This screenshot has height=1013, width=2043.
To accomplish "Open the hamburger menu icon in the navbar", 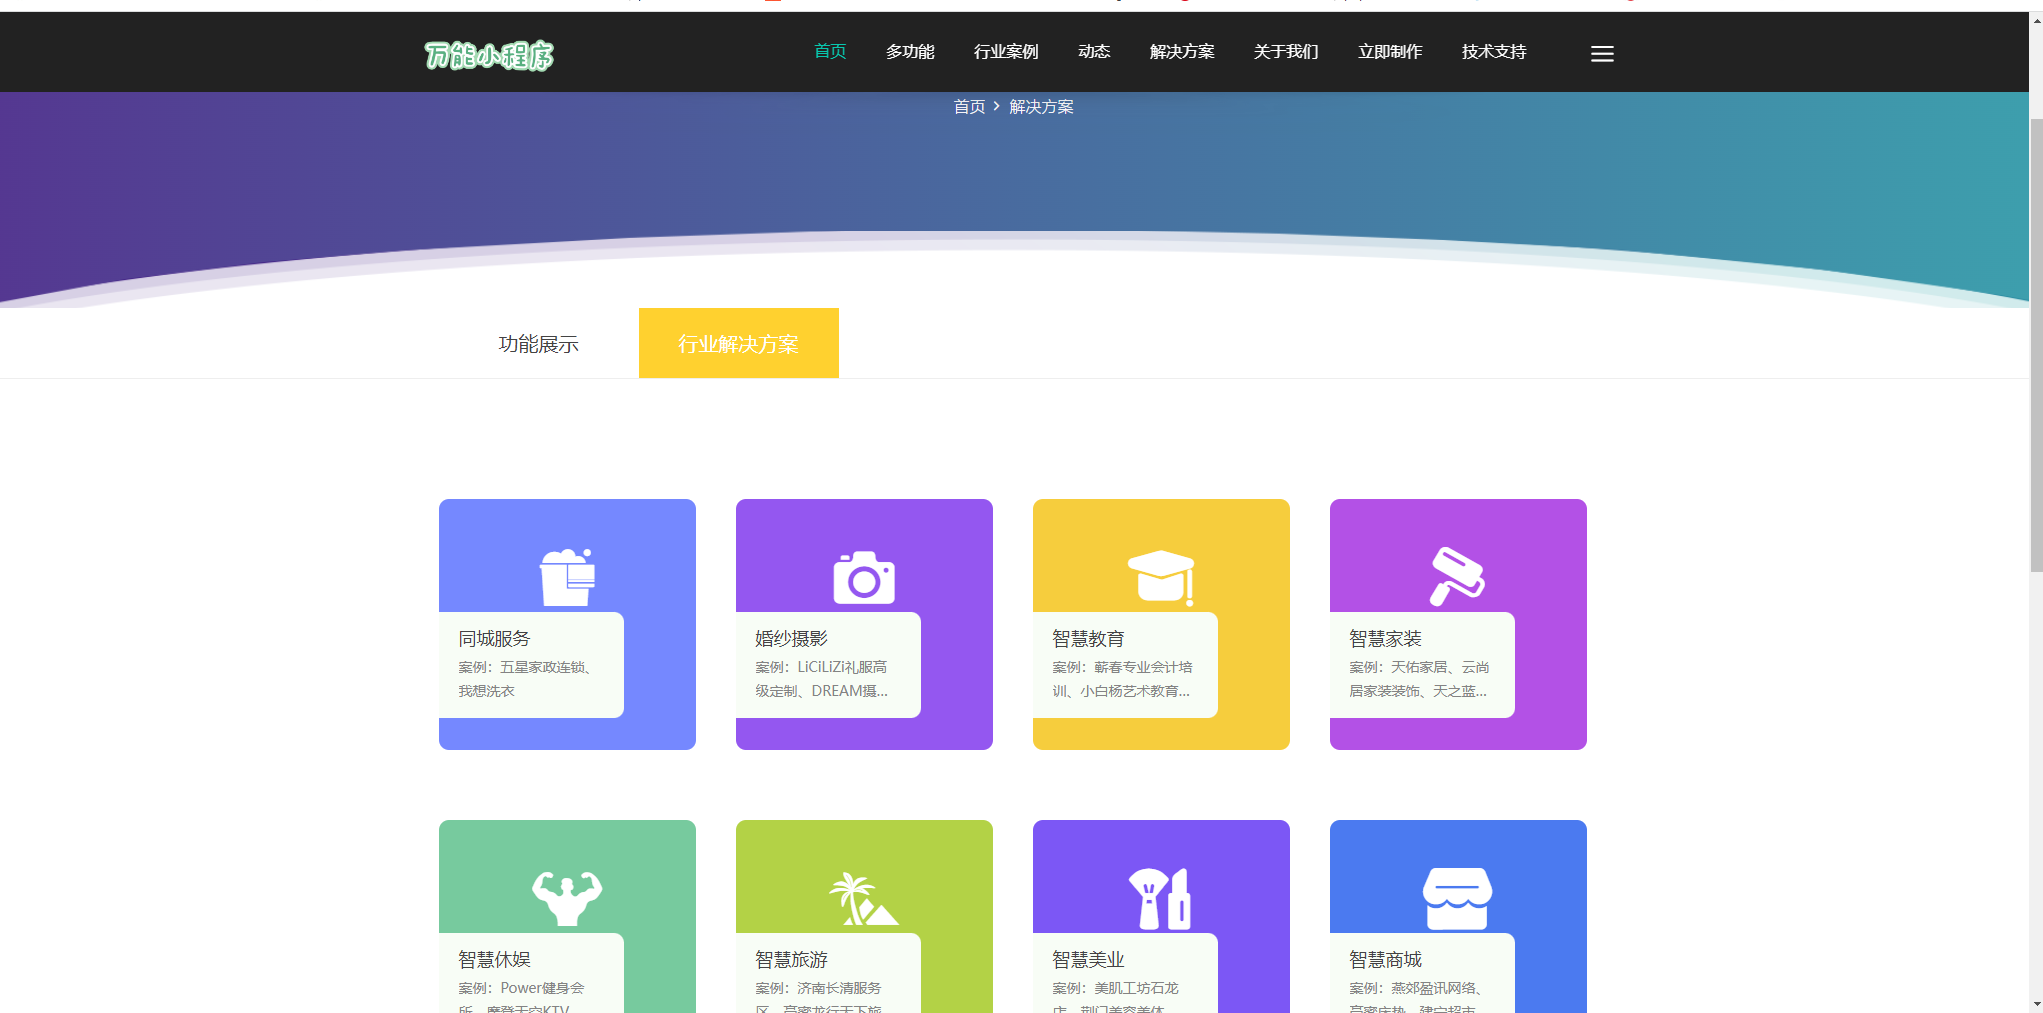I will 1602,54.
